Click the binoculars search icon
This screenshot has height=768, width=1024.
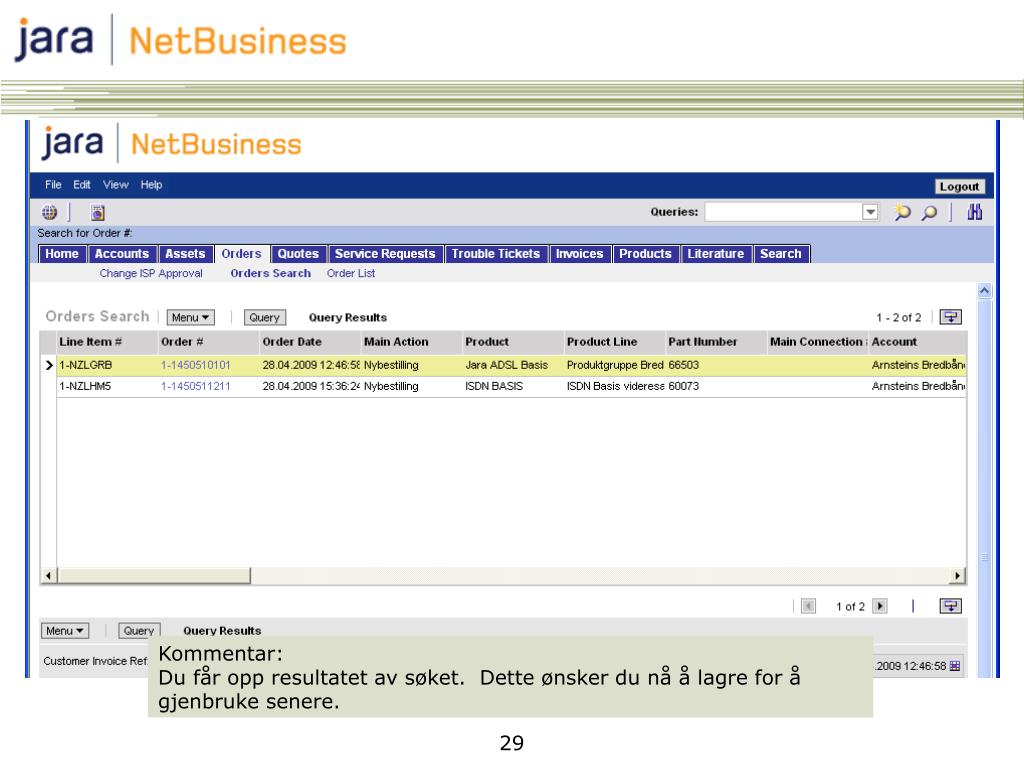(x=975, y=212)
